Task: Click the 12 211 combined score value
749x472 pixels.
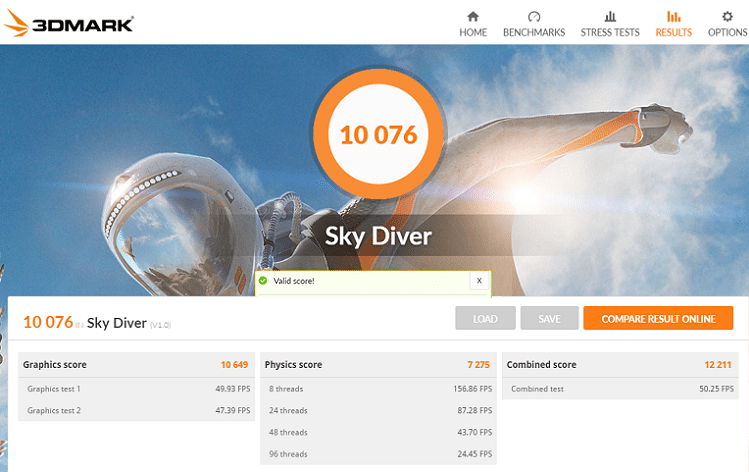Action: click(718, 365)
